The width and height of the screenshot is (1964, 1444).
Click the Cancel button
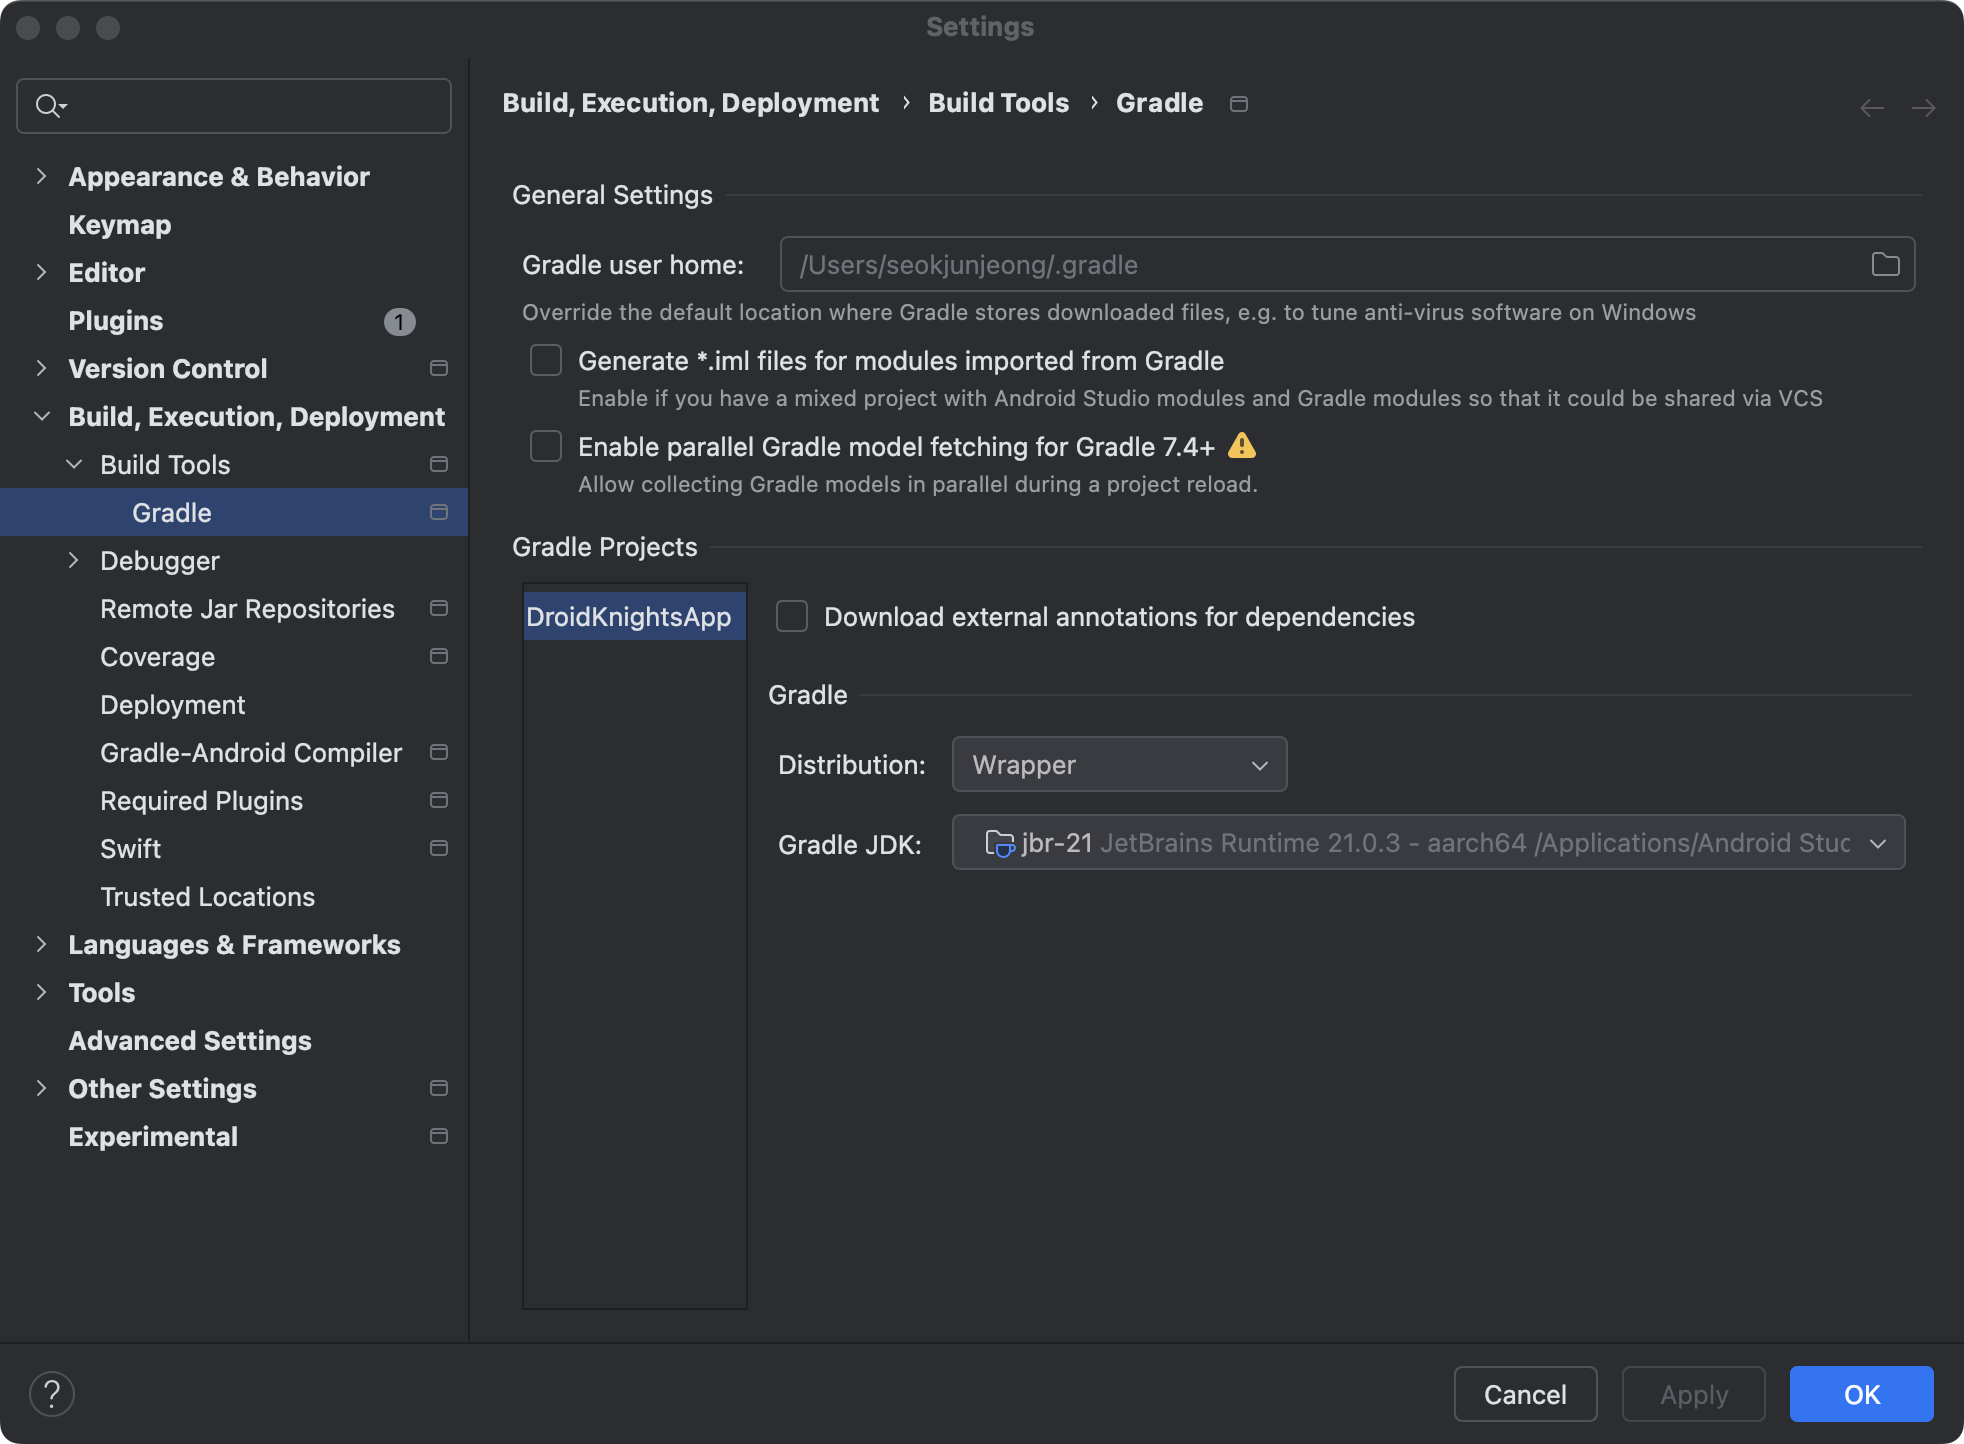[x=1525, y=1394]
